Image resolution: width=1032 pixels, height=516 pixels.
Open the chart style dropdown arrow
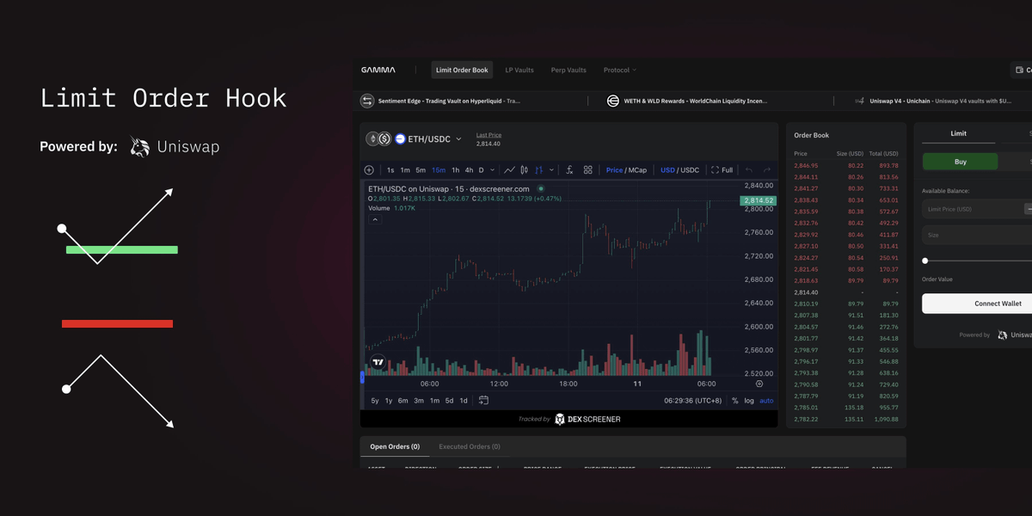pos(552,170)
